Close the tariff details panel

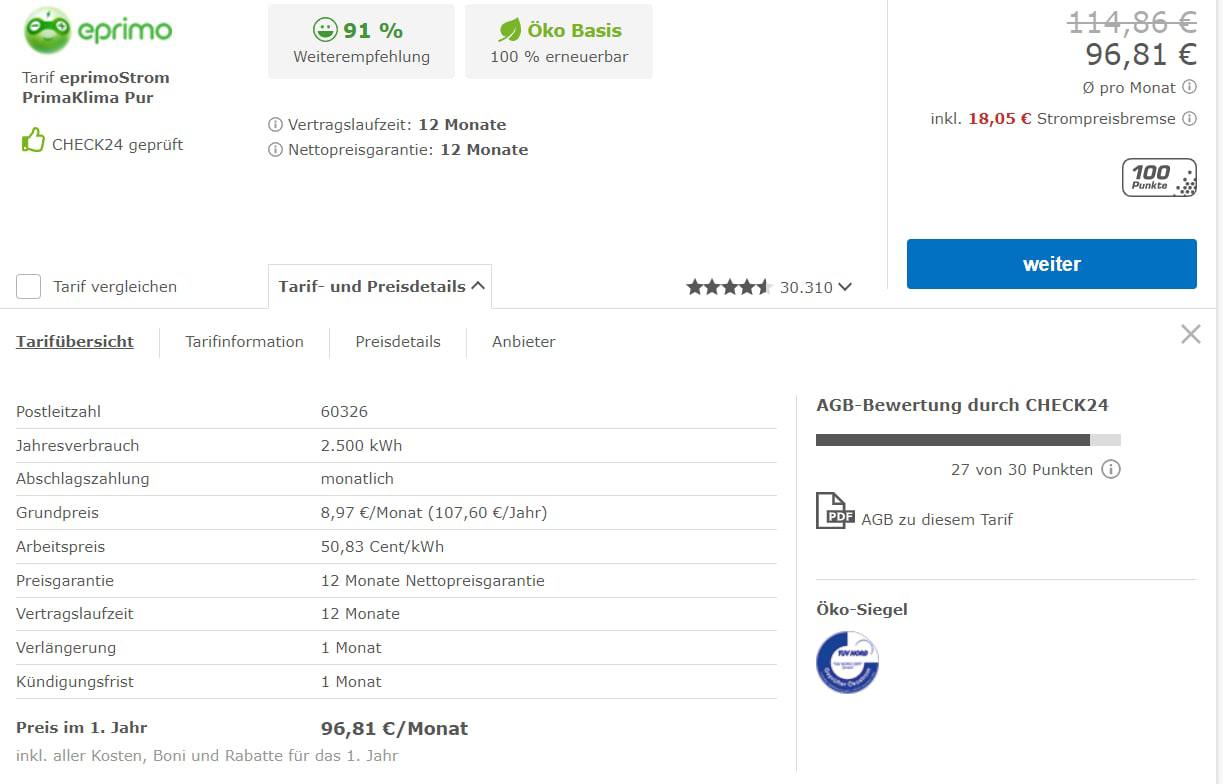pyautogui.click(x=1190, y=334)
